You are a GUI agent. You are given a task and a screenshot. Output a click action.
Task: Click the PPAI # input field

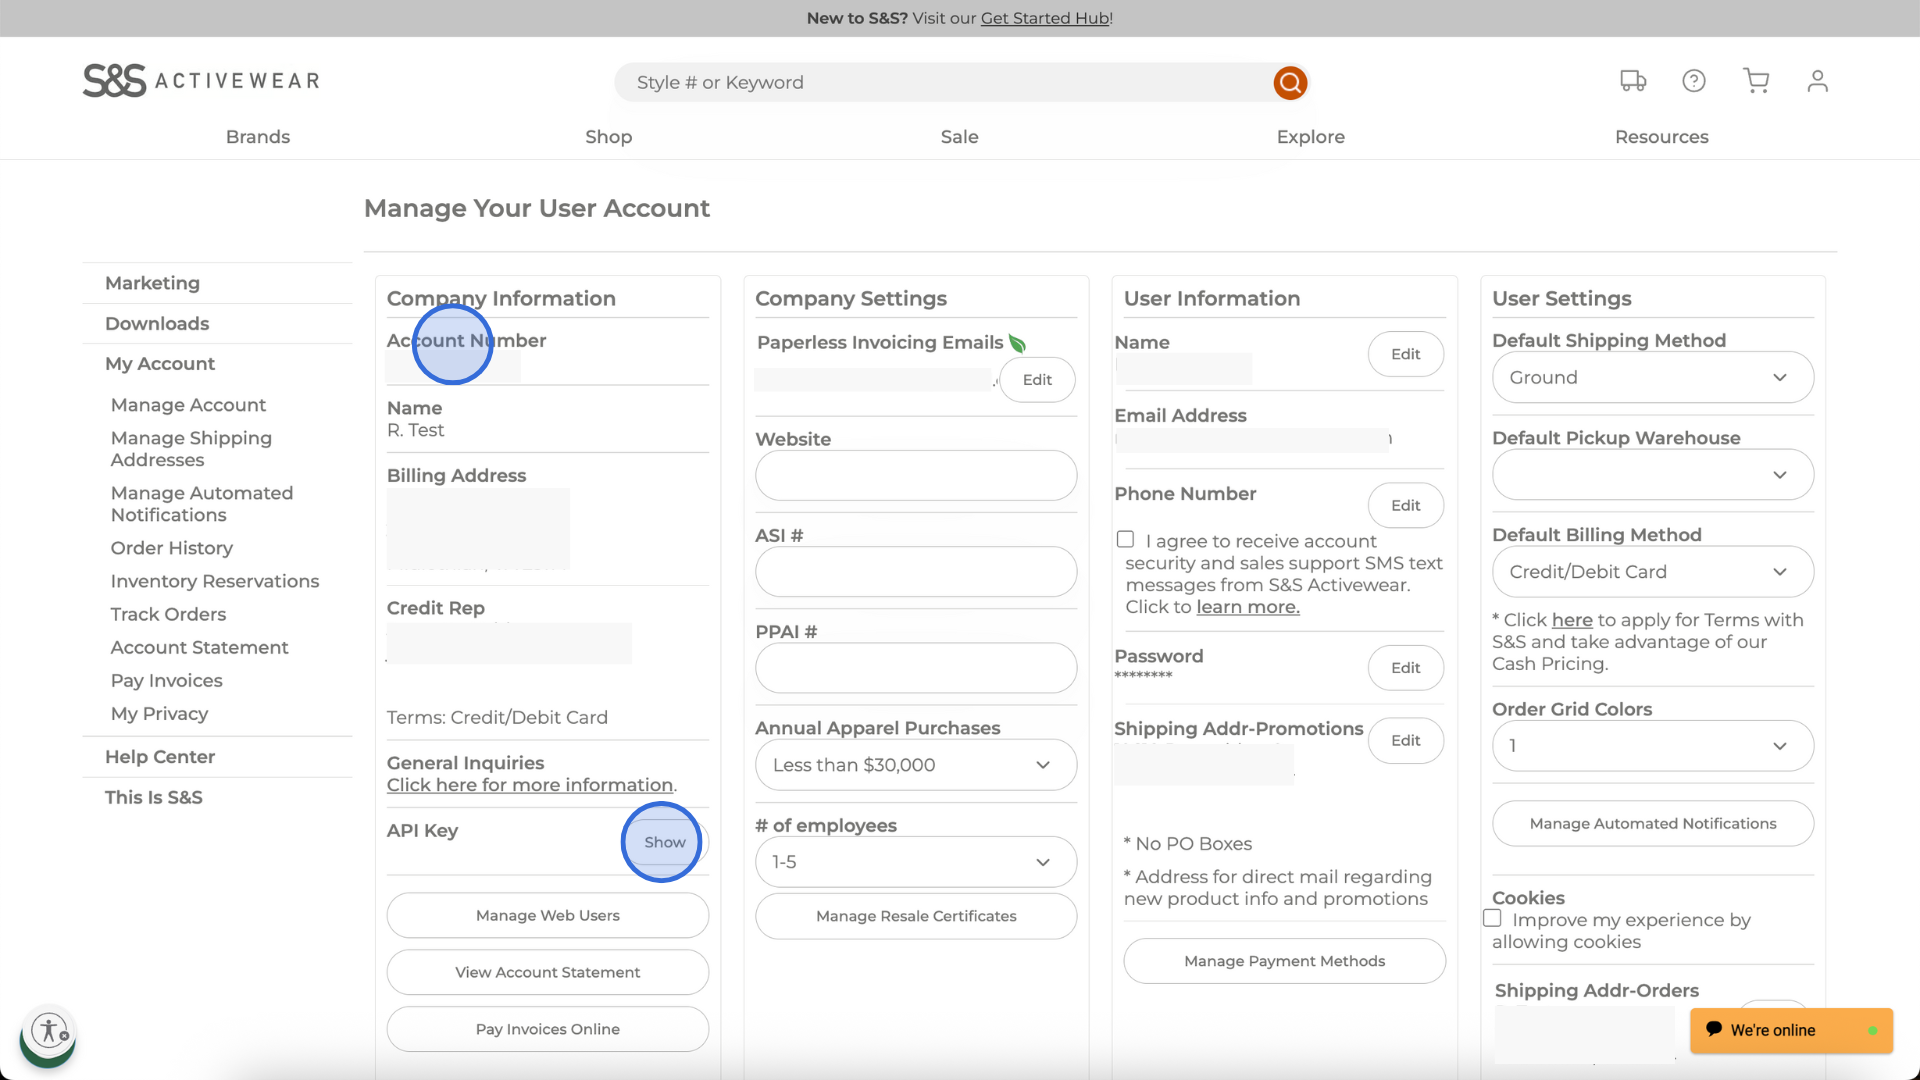tap(915, 668)
